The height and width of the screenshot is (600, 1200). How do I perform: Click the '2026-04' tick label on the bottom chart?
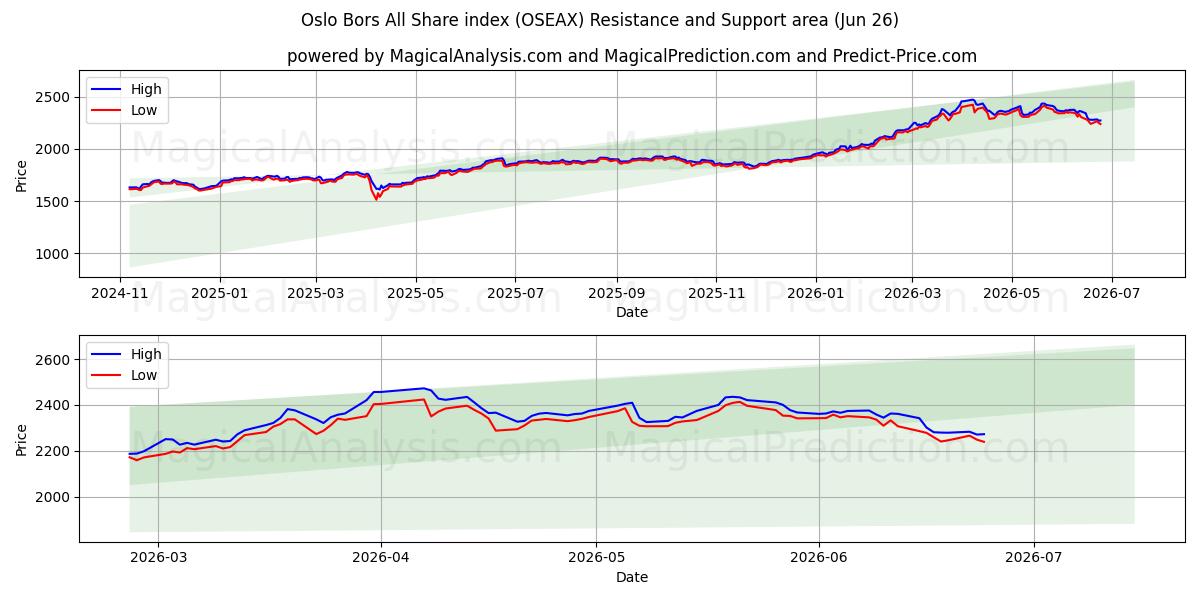(382, 557)
